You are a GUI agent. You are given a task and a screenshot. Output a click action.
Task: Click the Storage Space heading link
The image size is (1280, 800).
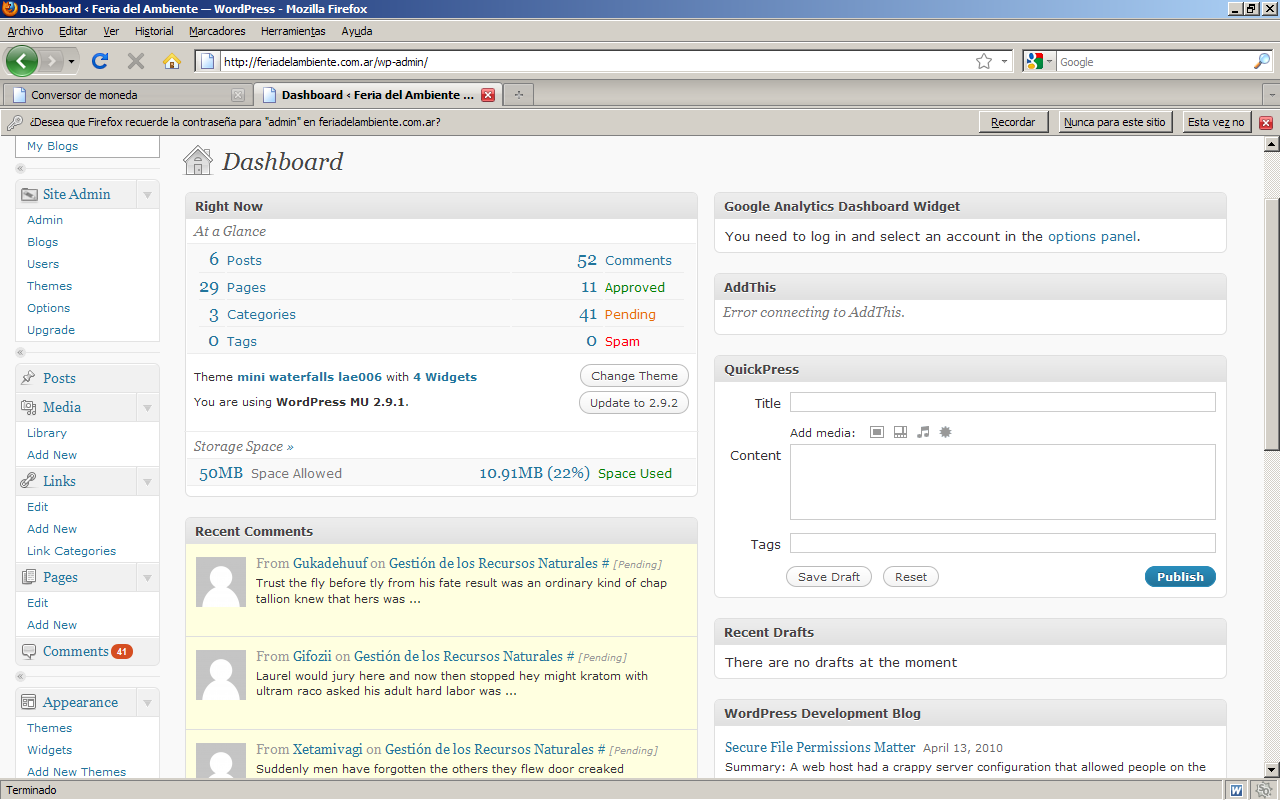click(x=243, y=446)
